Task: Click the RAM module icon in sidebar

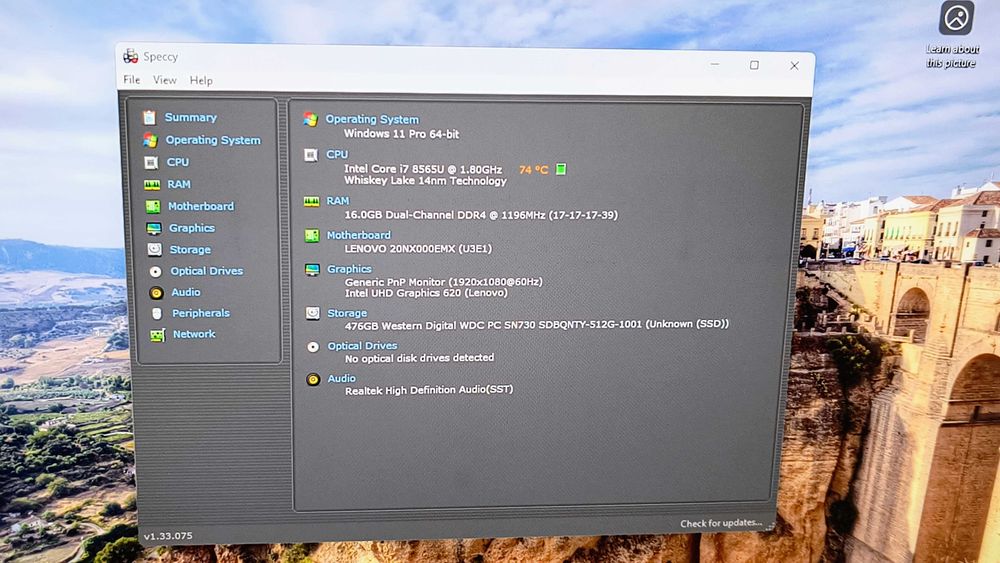Action: (152, 185)
